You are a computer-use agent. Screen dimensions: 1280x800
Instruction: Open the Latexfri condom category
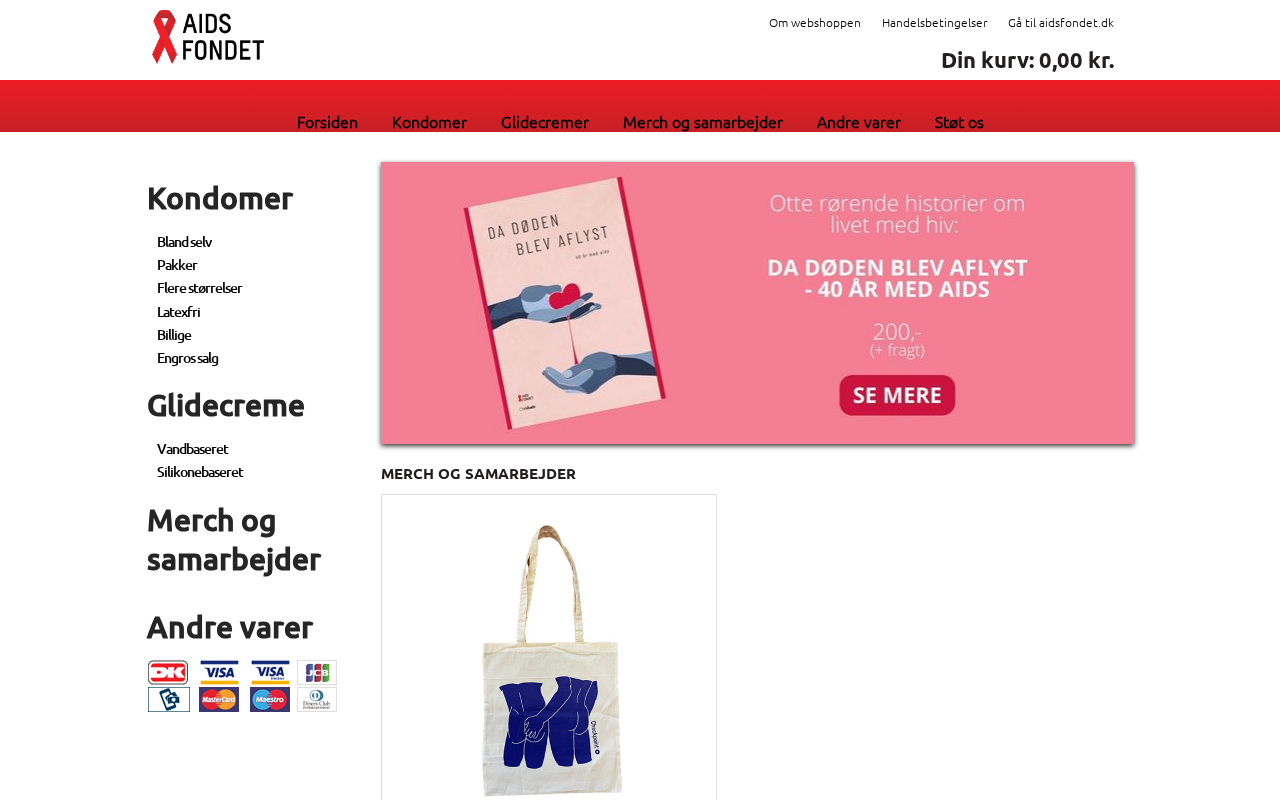(x=179, y=312)
